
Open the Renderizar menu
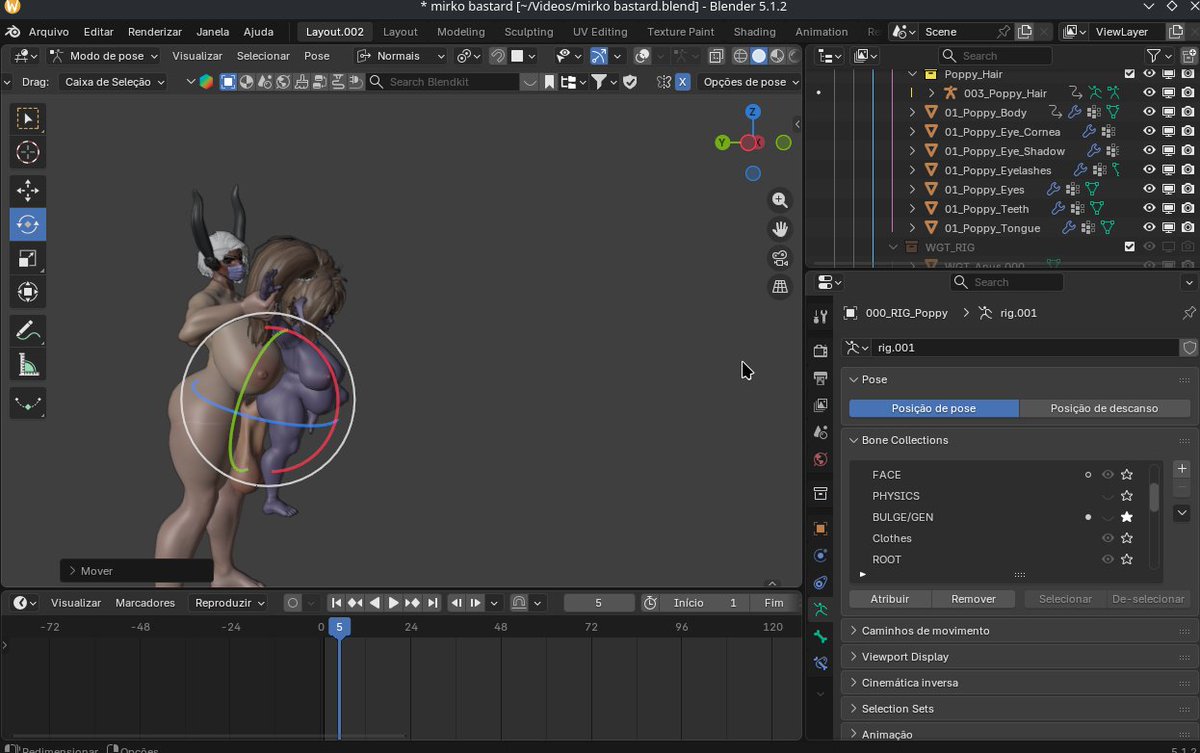tap(155, 32)
